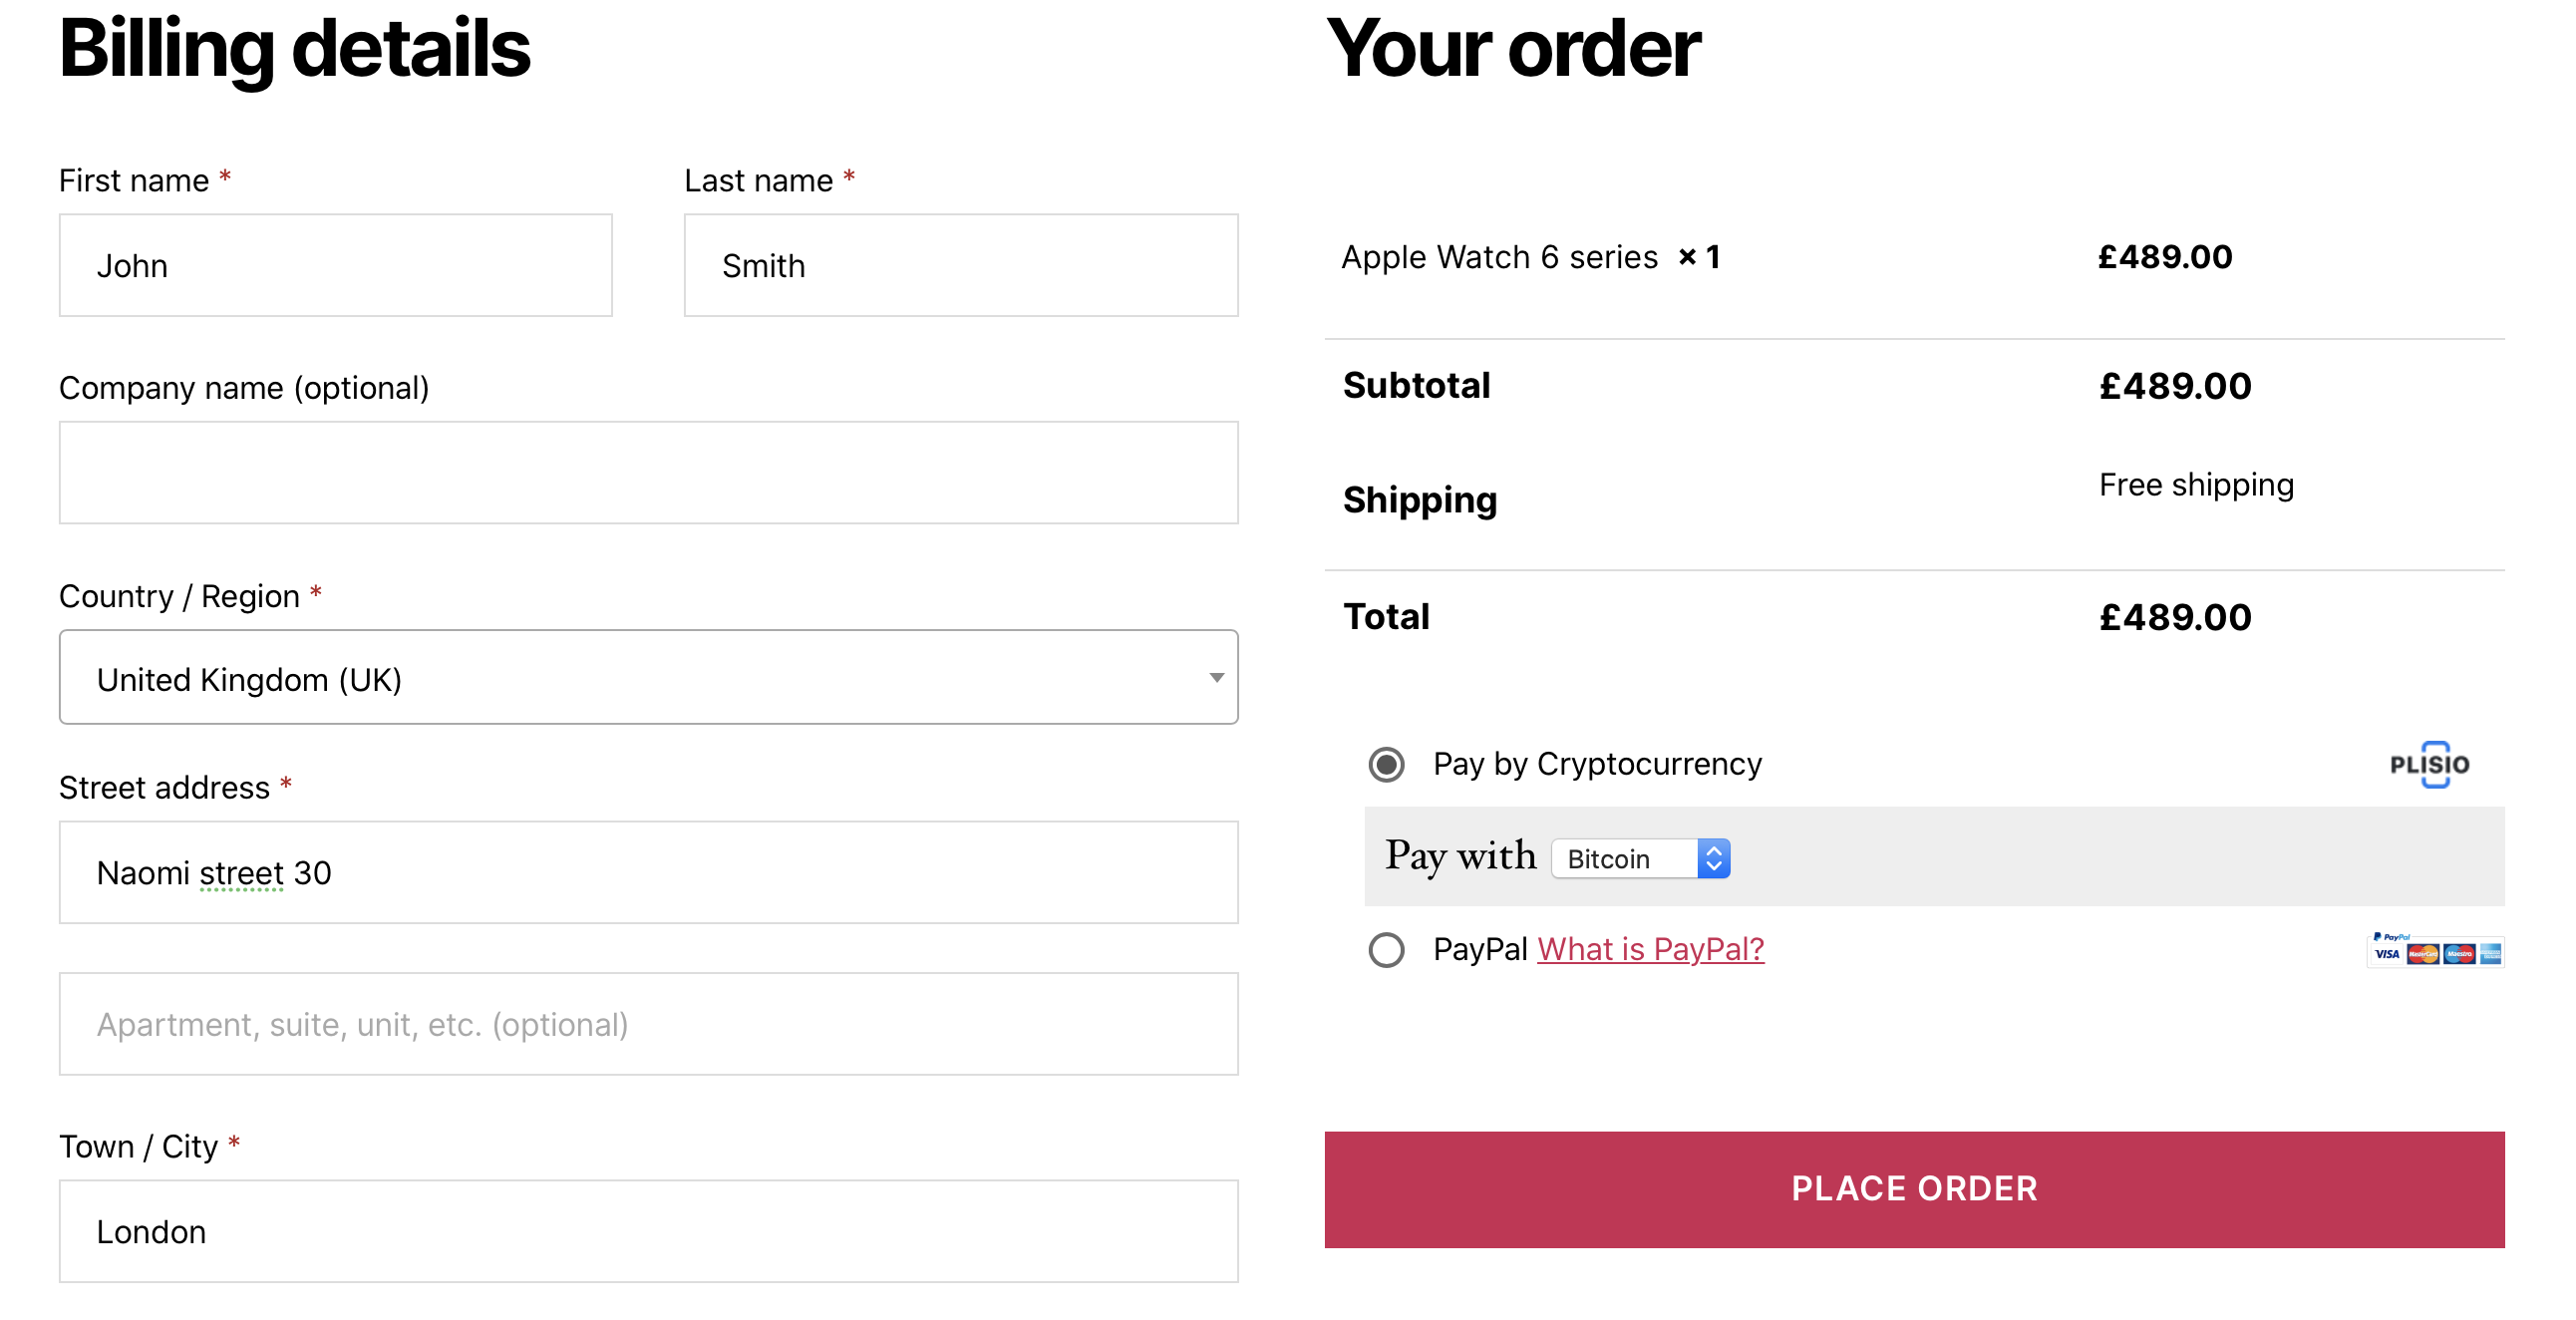This screenshot has height=1320, width=2576.
Task: Select United Kingdom from region dropdown
Action: 651,679
